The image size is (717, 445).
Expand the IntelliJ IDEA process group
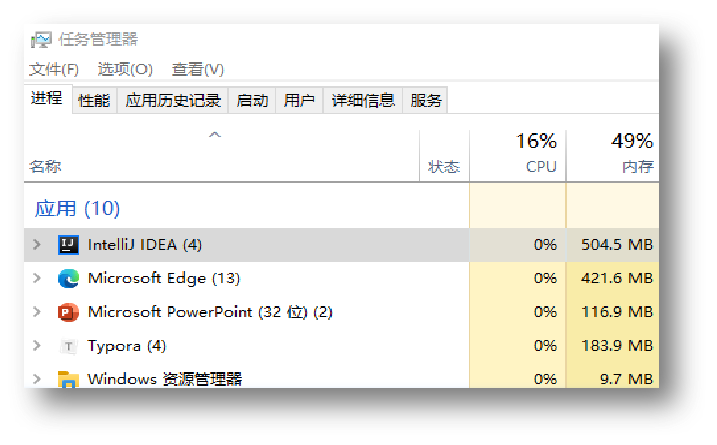[37, 244]
